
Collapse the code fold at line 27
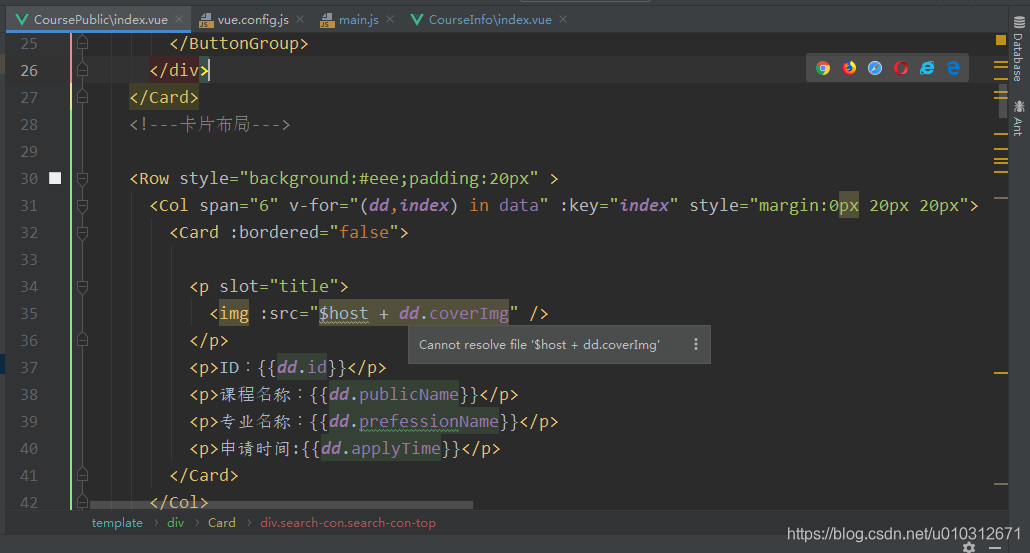tap(82, 97)
